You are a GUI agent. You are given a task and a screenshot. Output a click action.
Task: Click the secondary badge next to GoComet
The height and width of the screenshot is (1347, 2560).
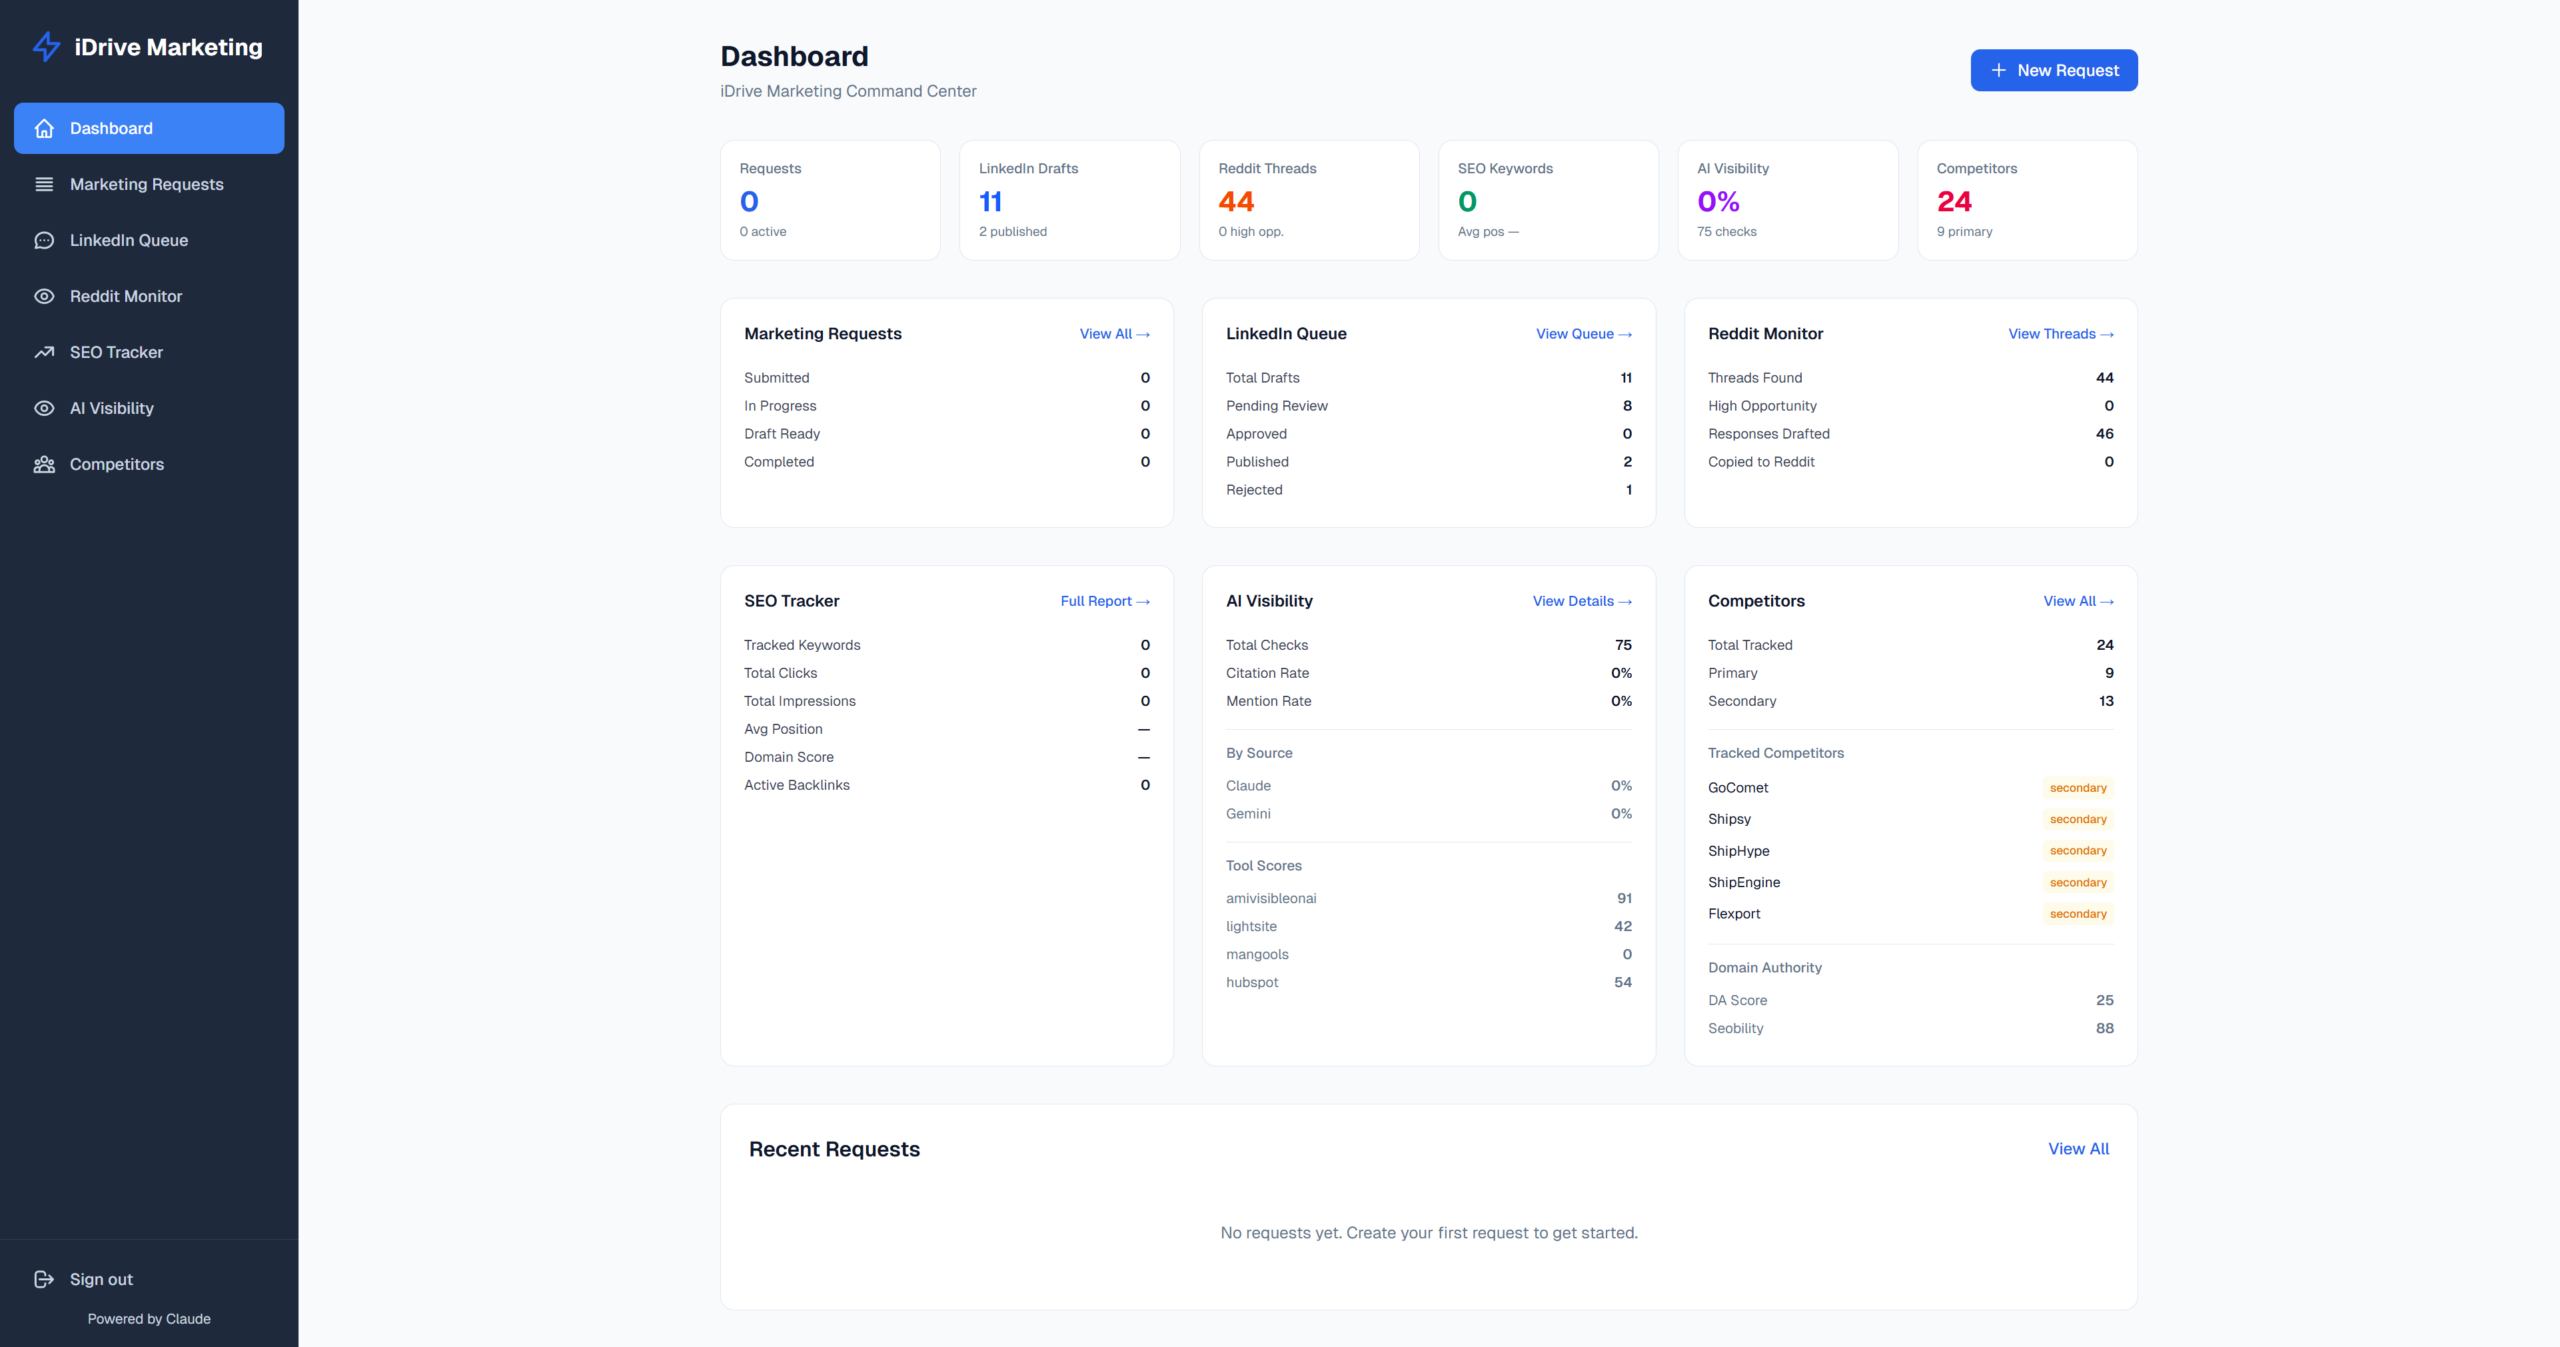[x=2078, y=788]
